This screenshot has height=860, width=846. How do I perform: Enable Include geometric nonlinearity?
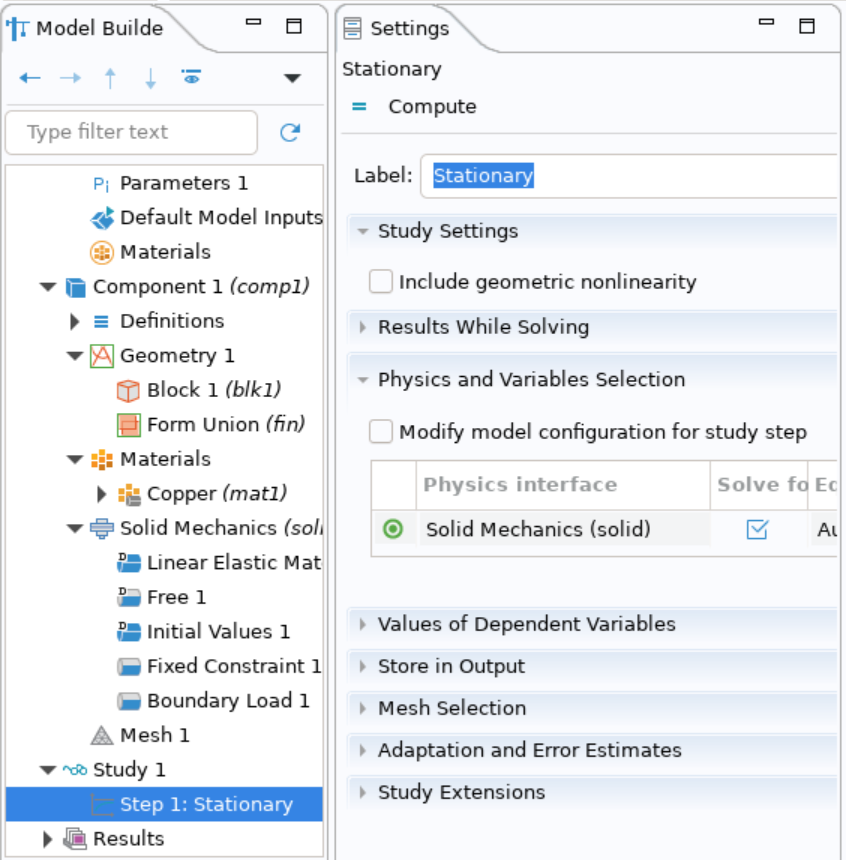[380, 282]
